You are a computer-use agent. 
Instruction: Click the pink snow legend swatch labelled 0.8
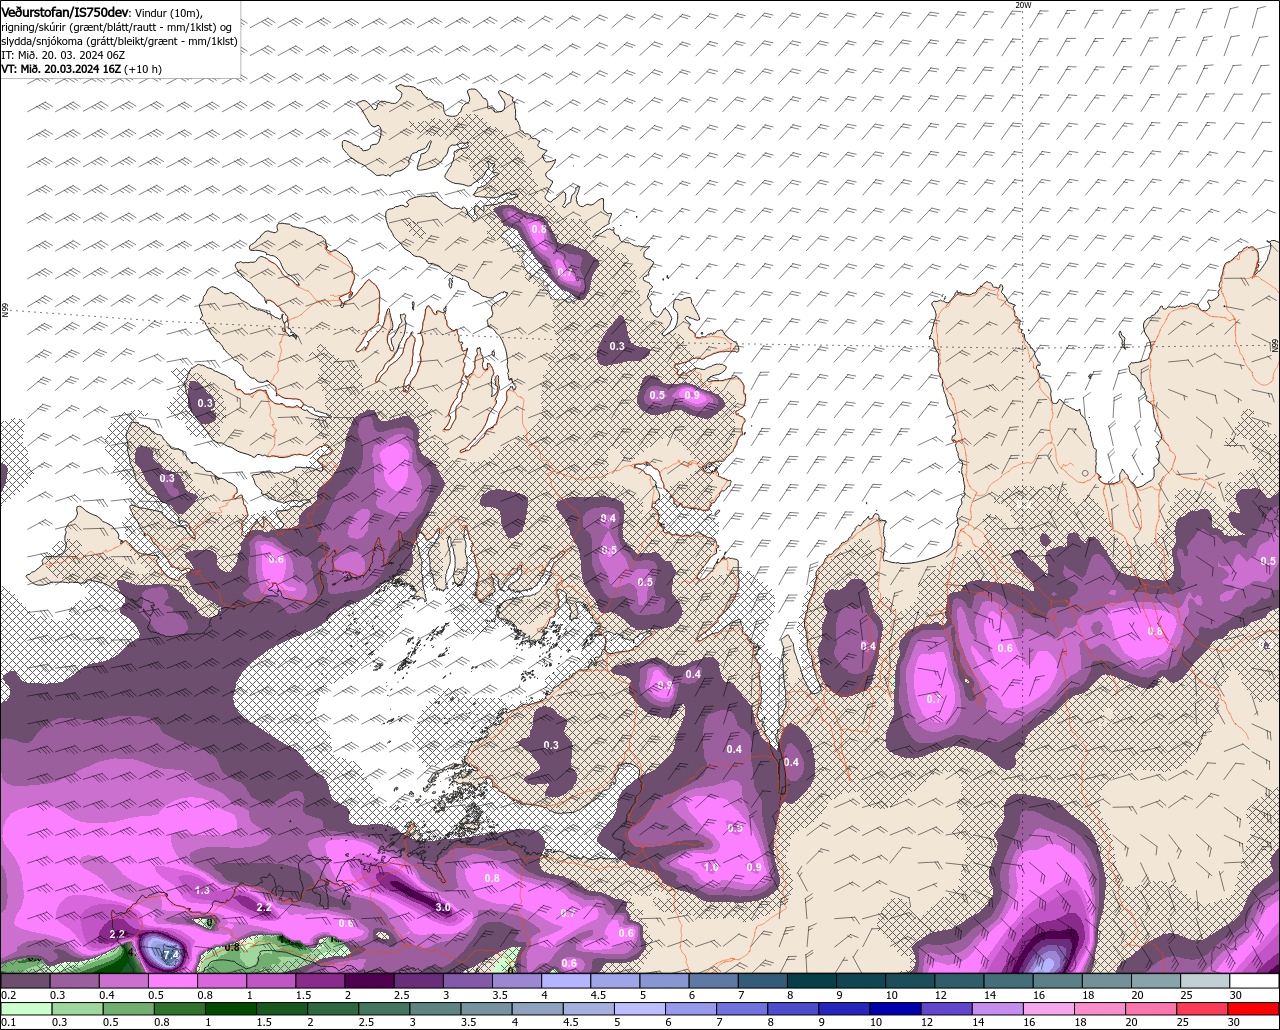222,981
